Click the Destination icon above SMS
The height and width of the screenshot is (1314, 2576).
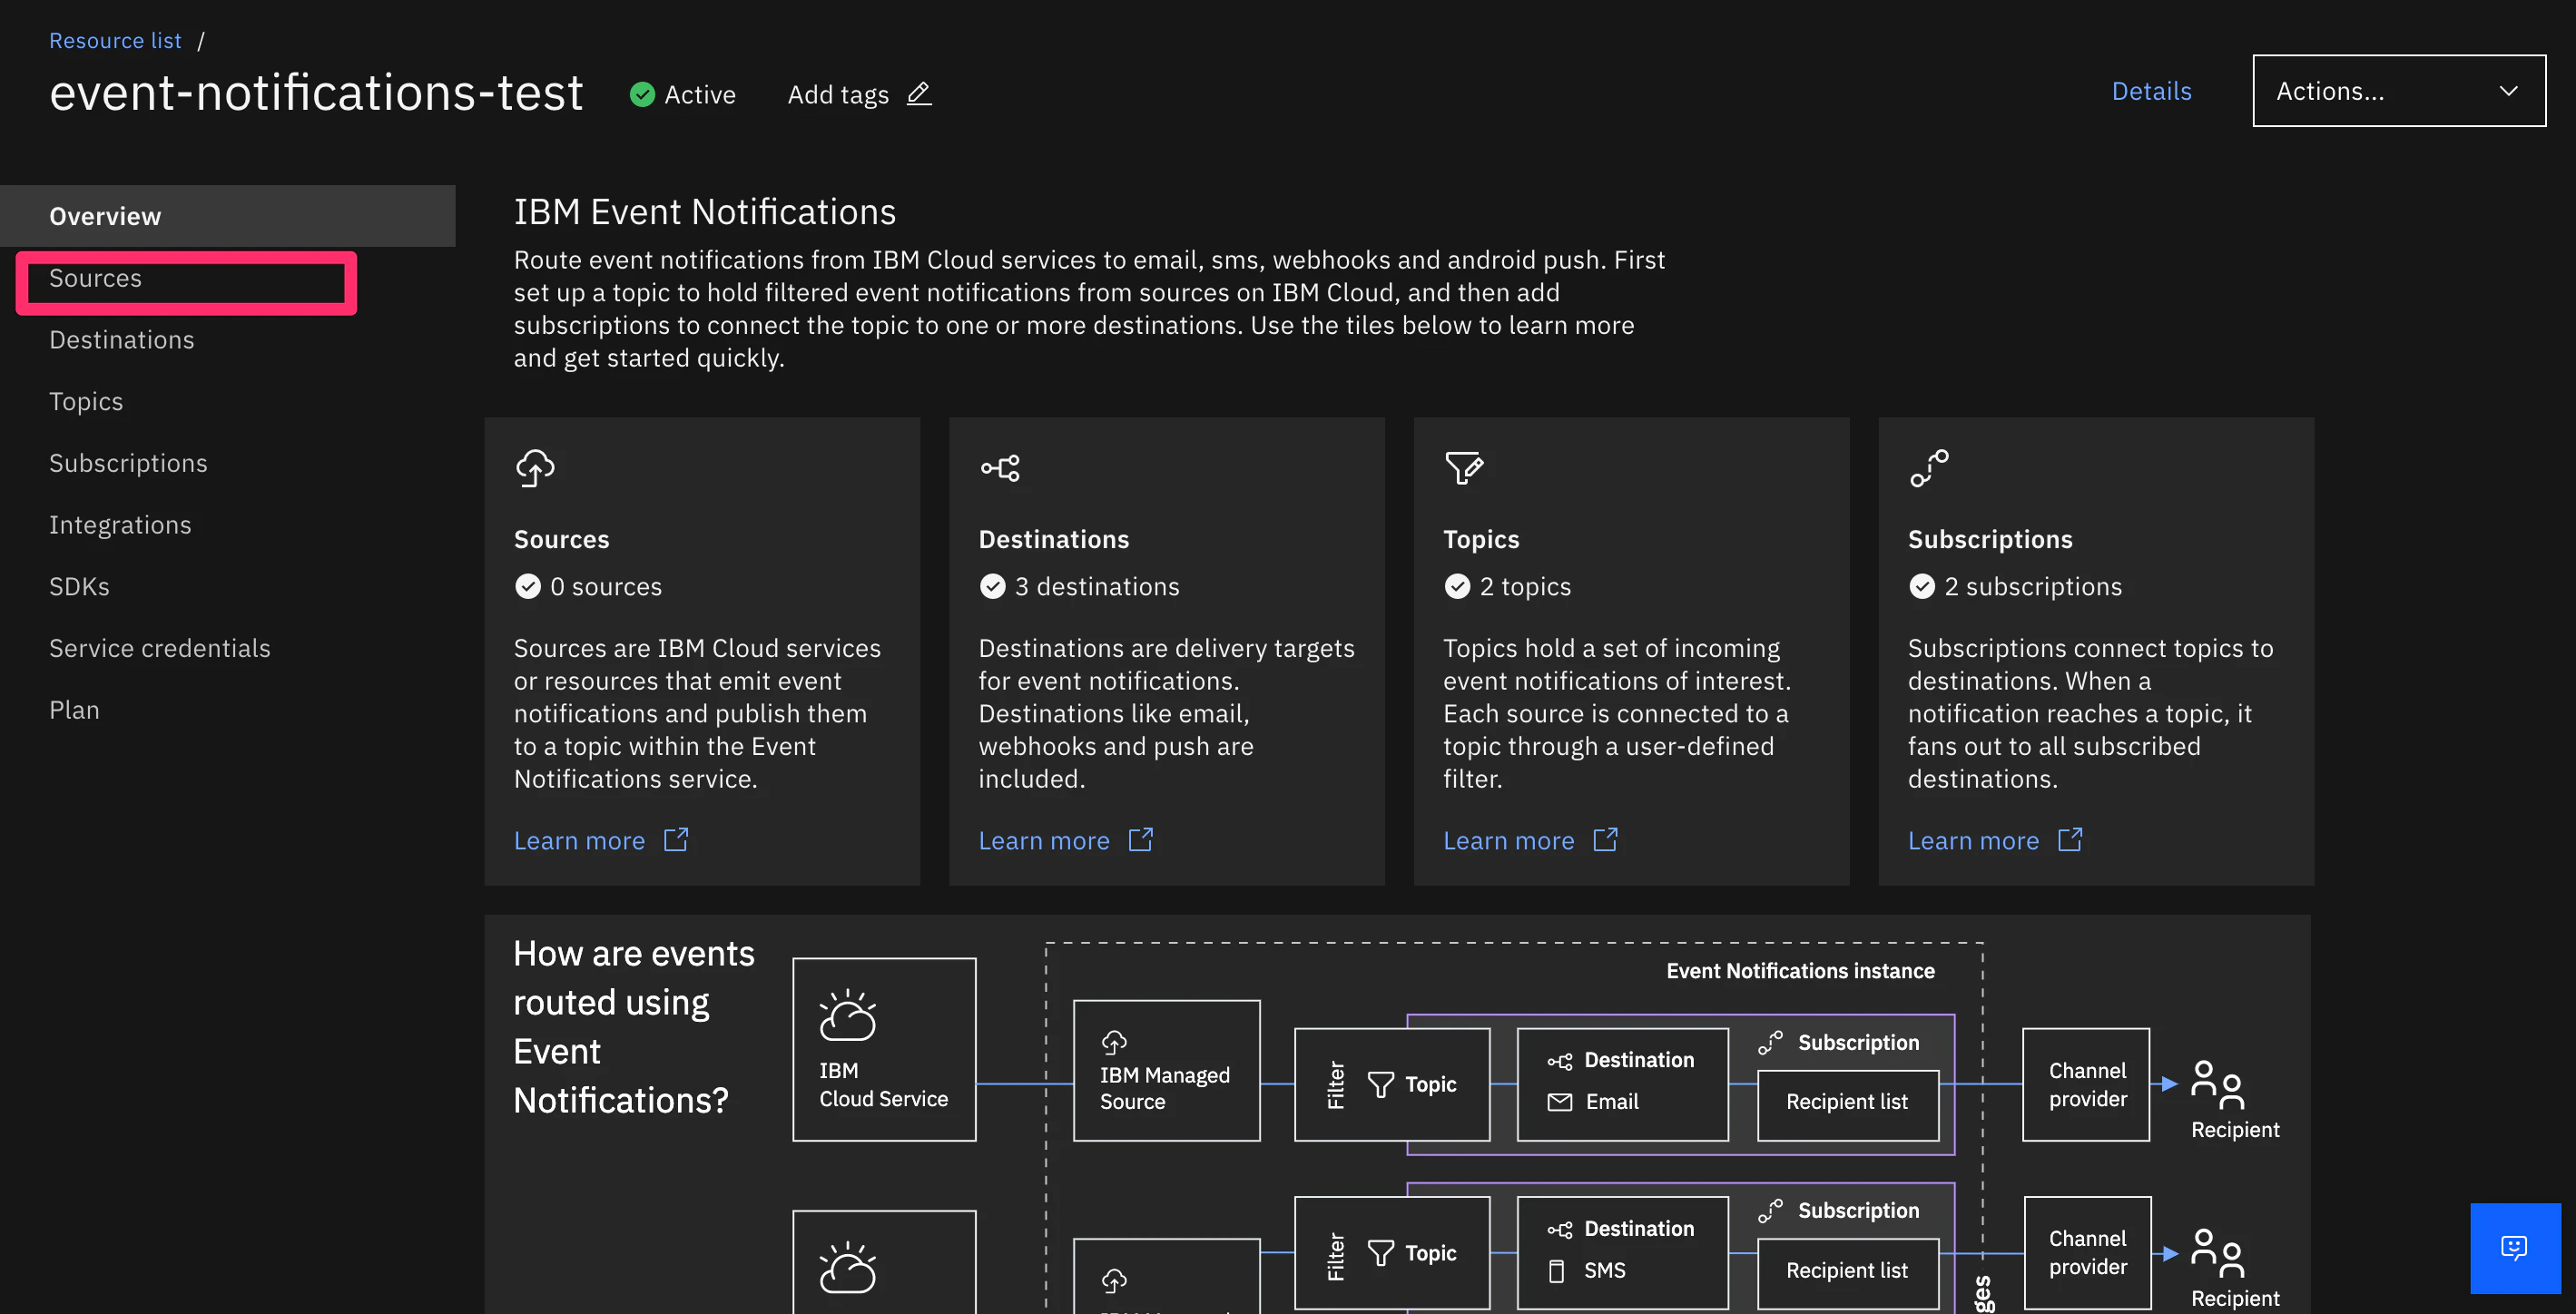(x=1560, y=1230)
